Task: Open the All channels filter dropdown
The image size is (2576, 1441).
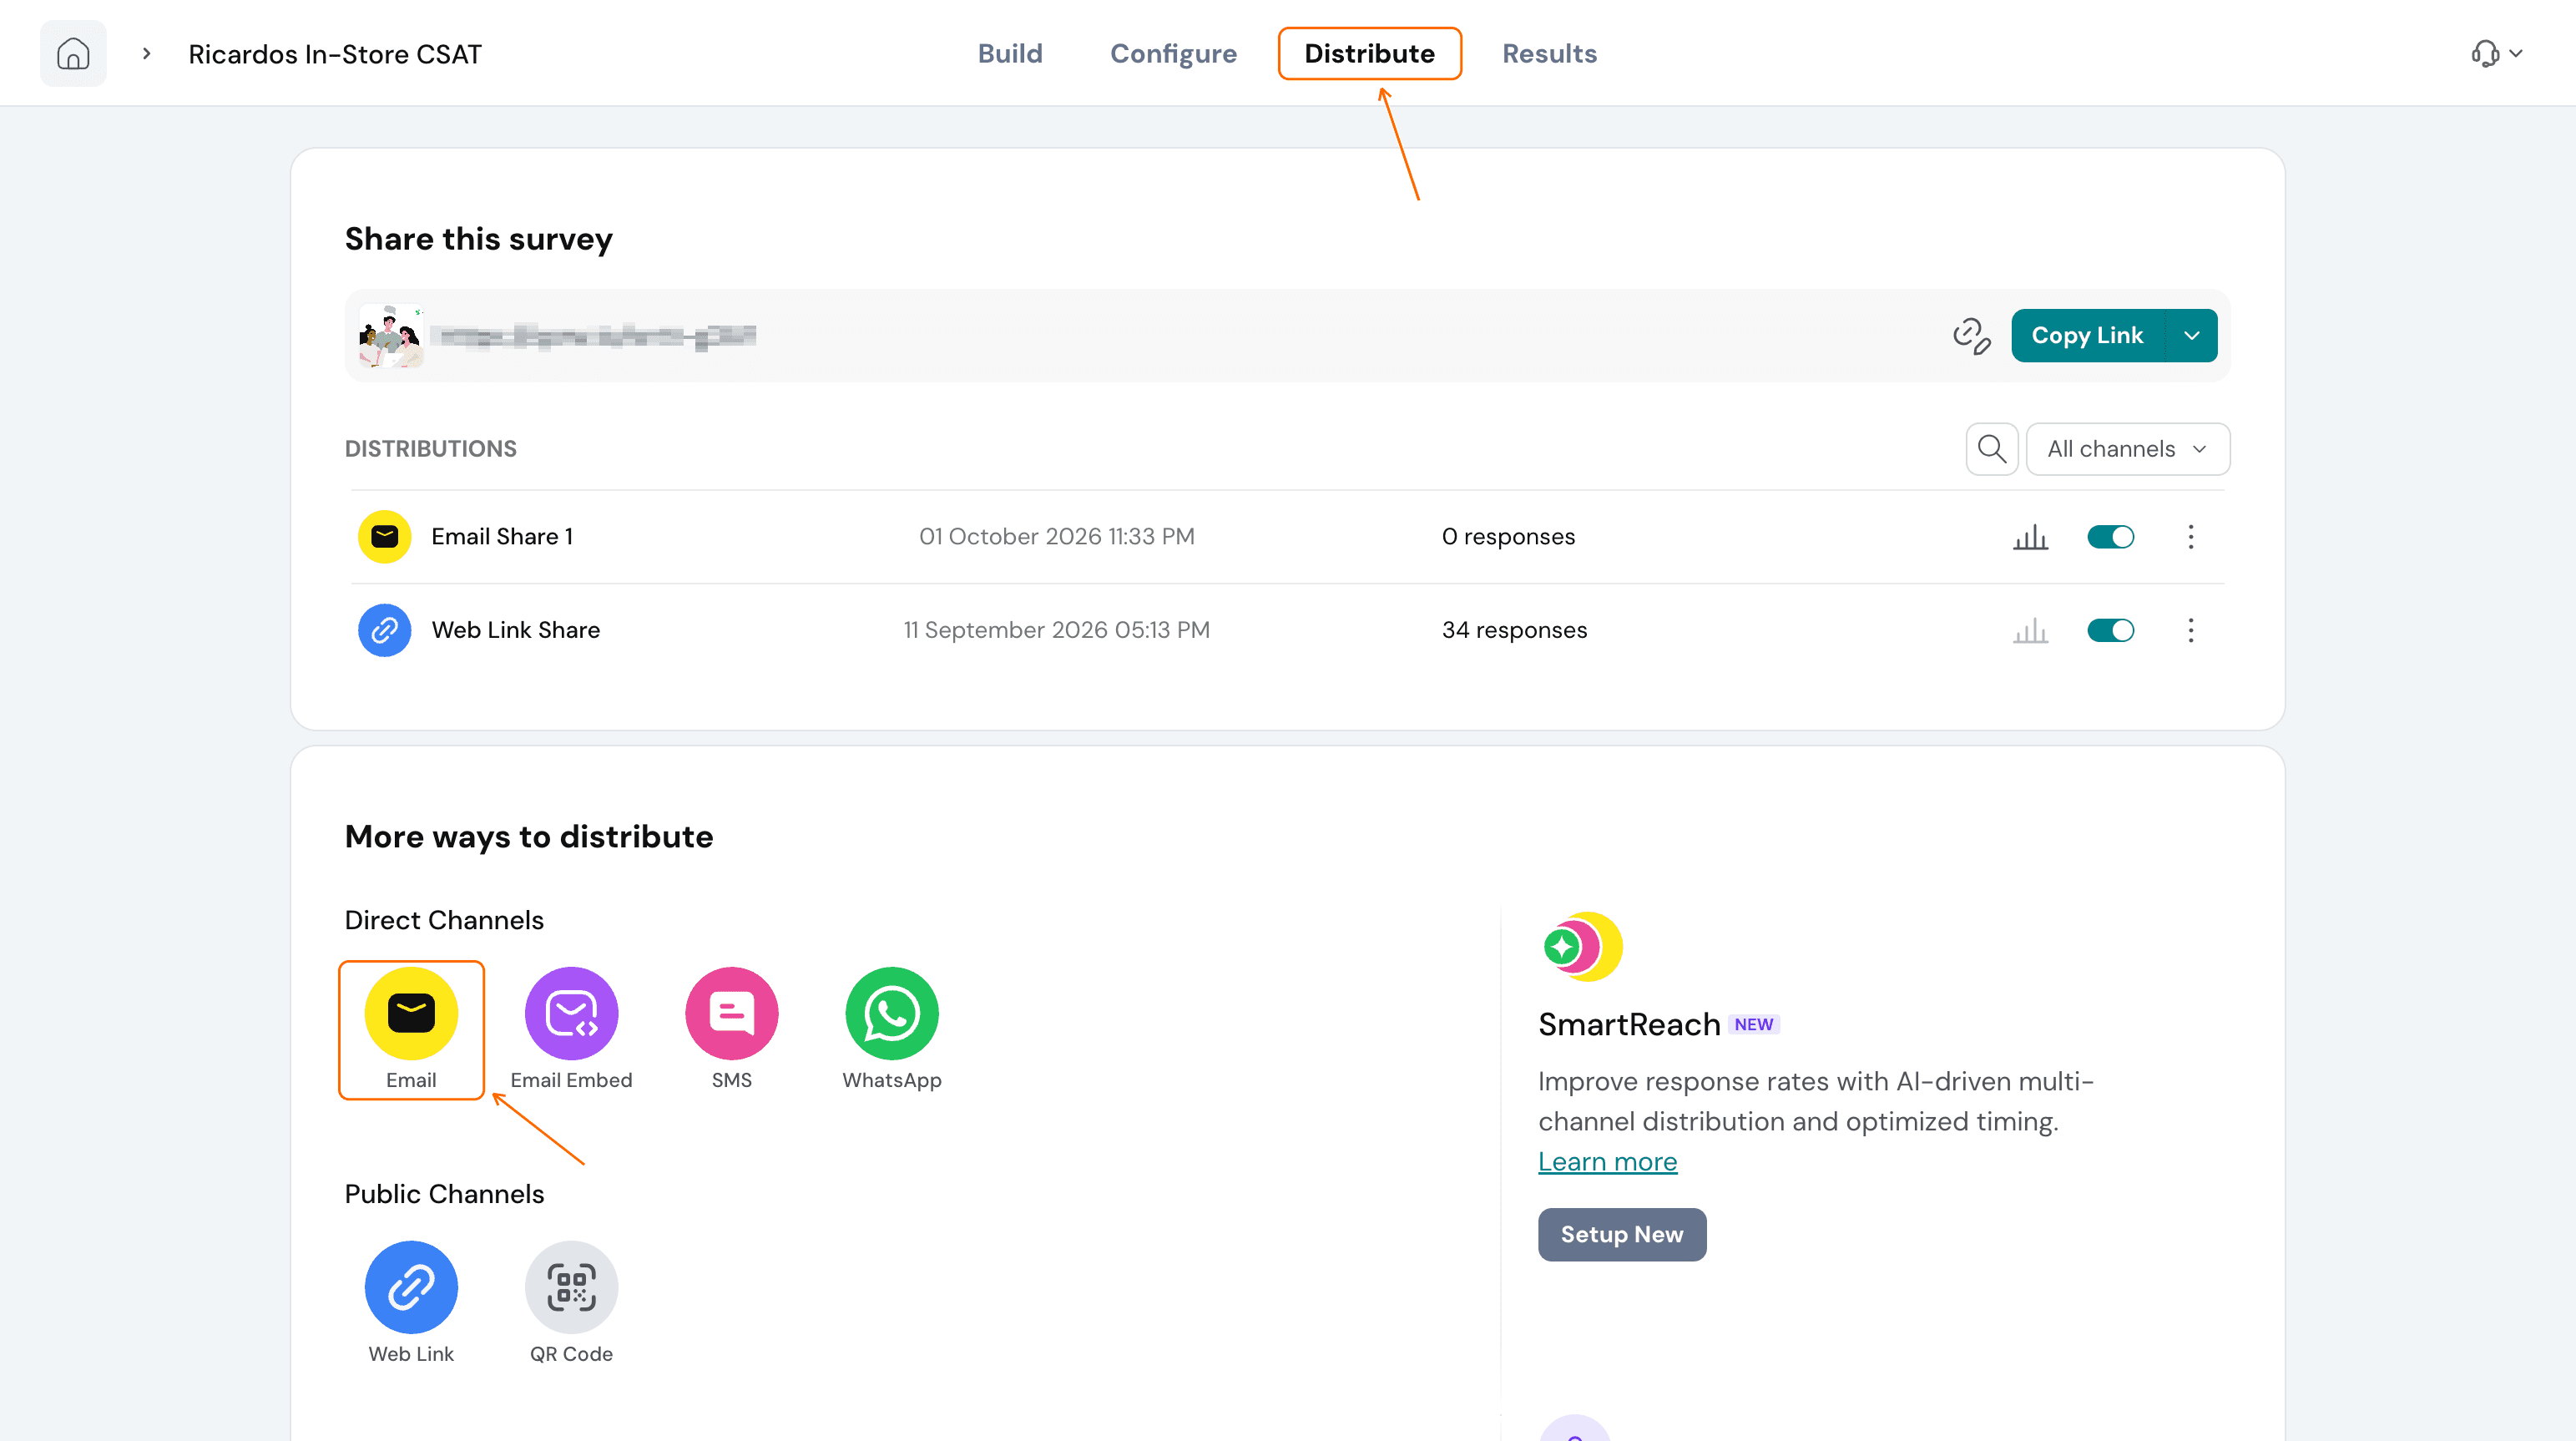Action: pos(2127,449)
